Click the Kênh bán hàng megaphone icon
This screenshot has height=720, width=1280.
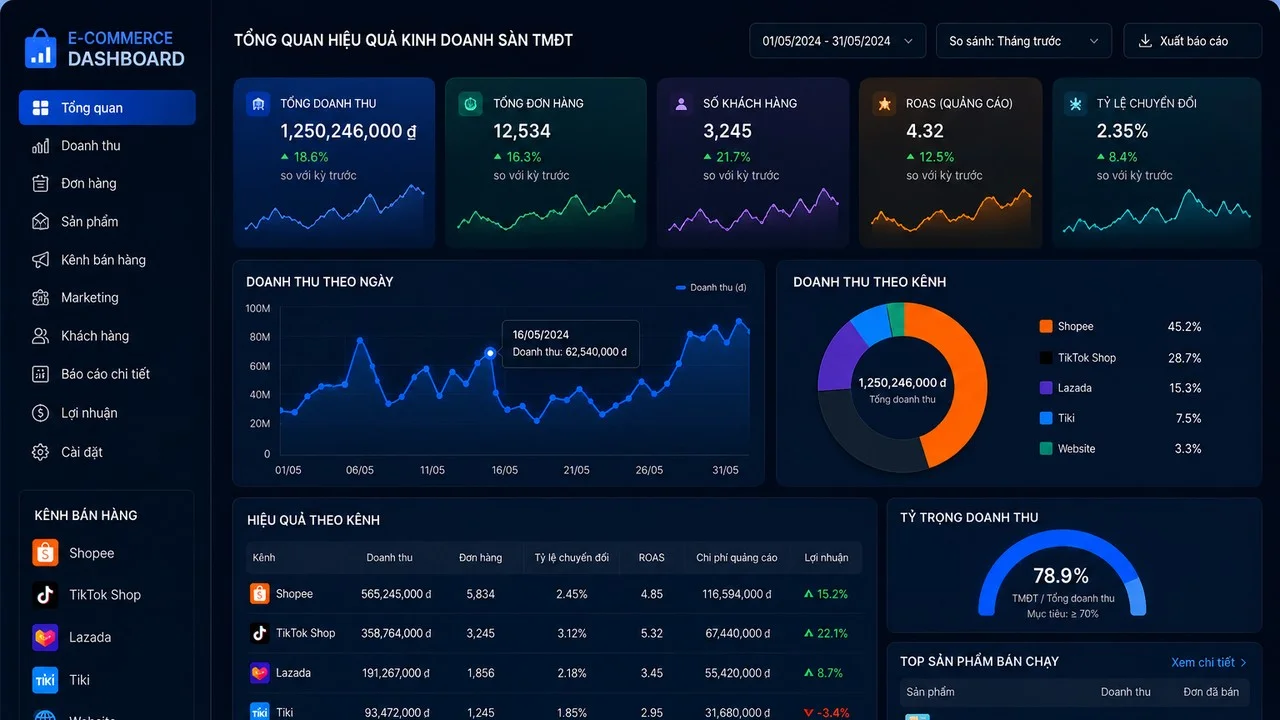point(41,260)
